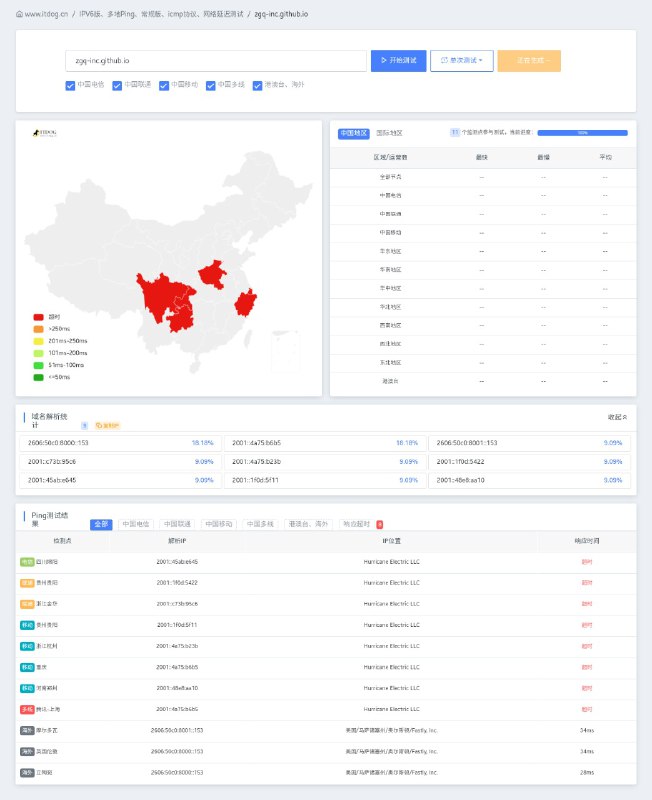Click the 海外 tag on the 日本 row
The height and width of the screenshot is (800, 652).
point(27,772)
